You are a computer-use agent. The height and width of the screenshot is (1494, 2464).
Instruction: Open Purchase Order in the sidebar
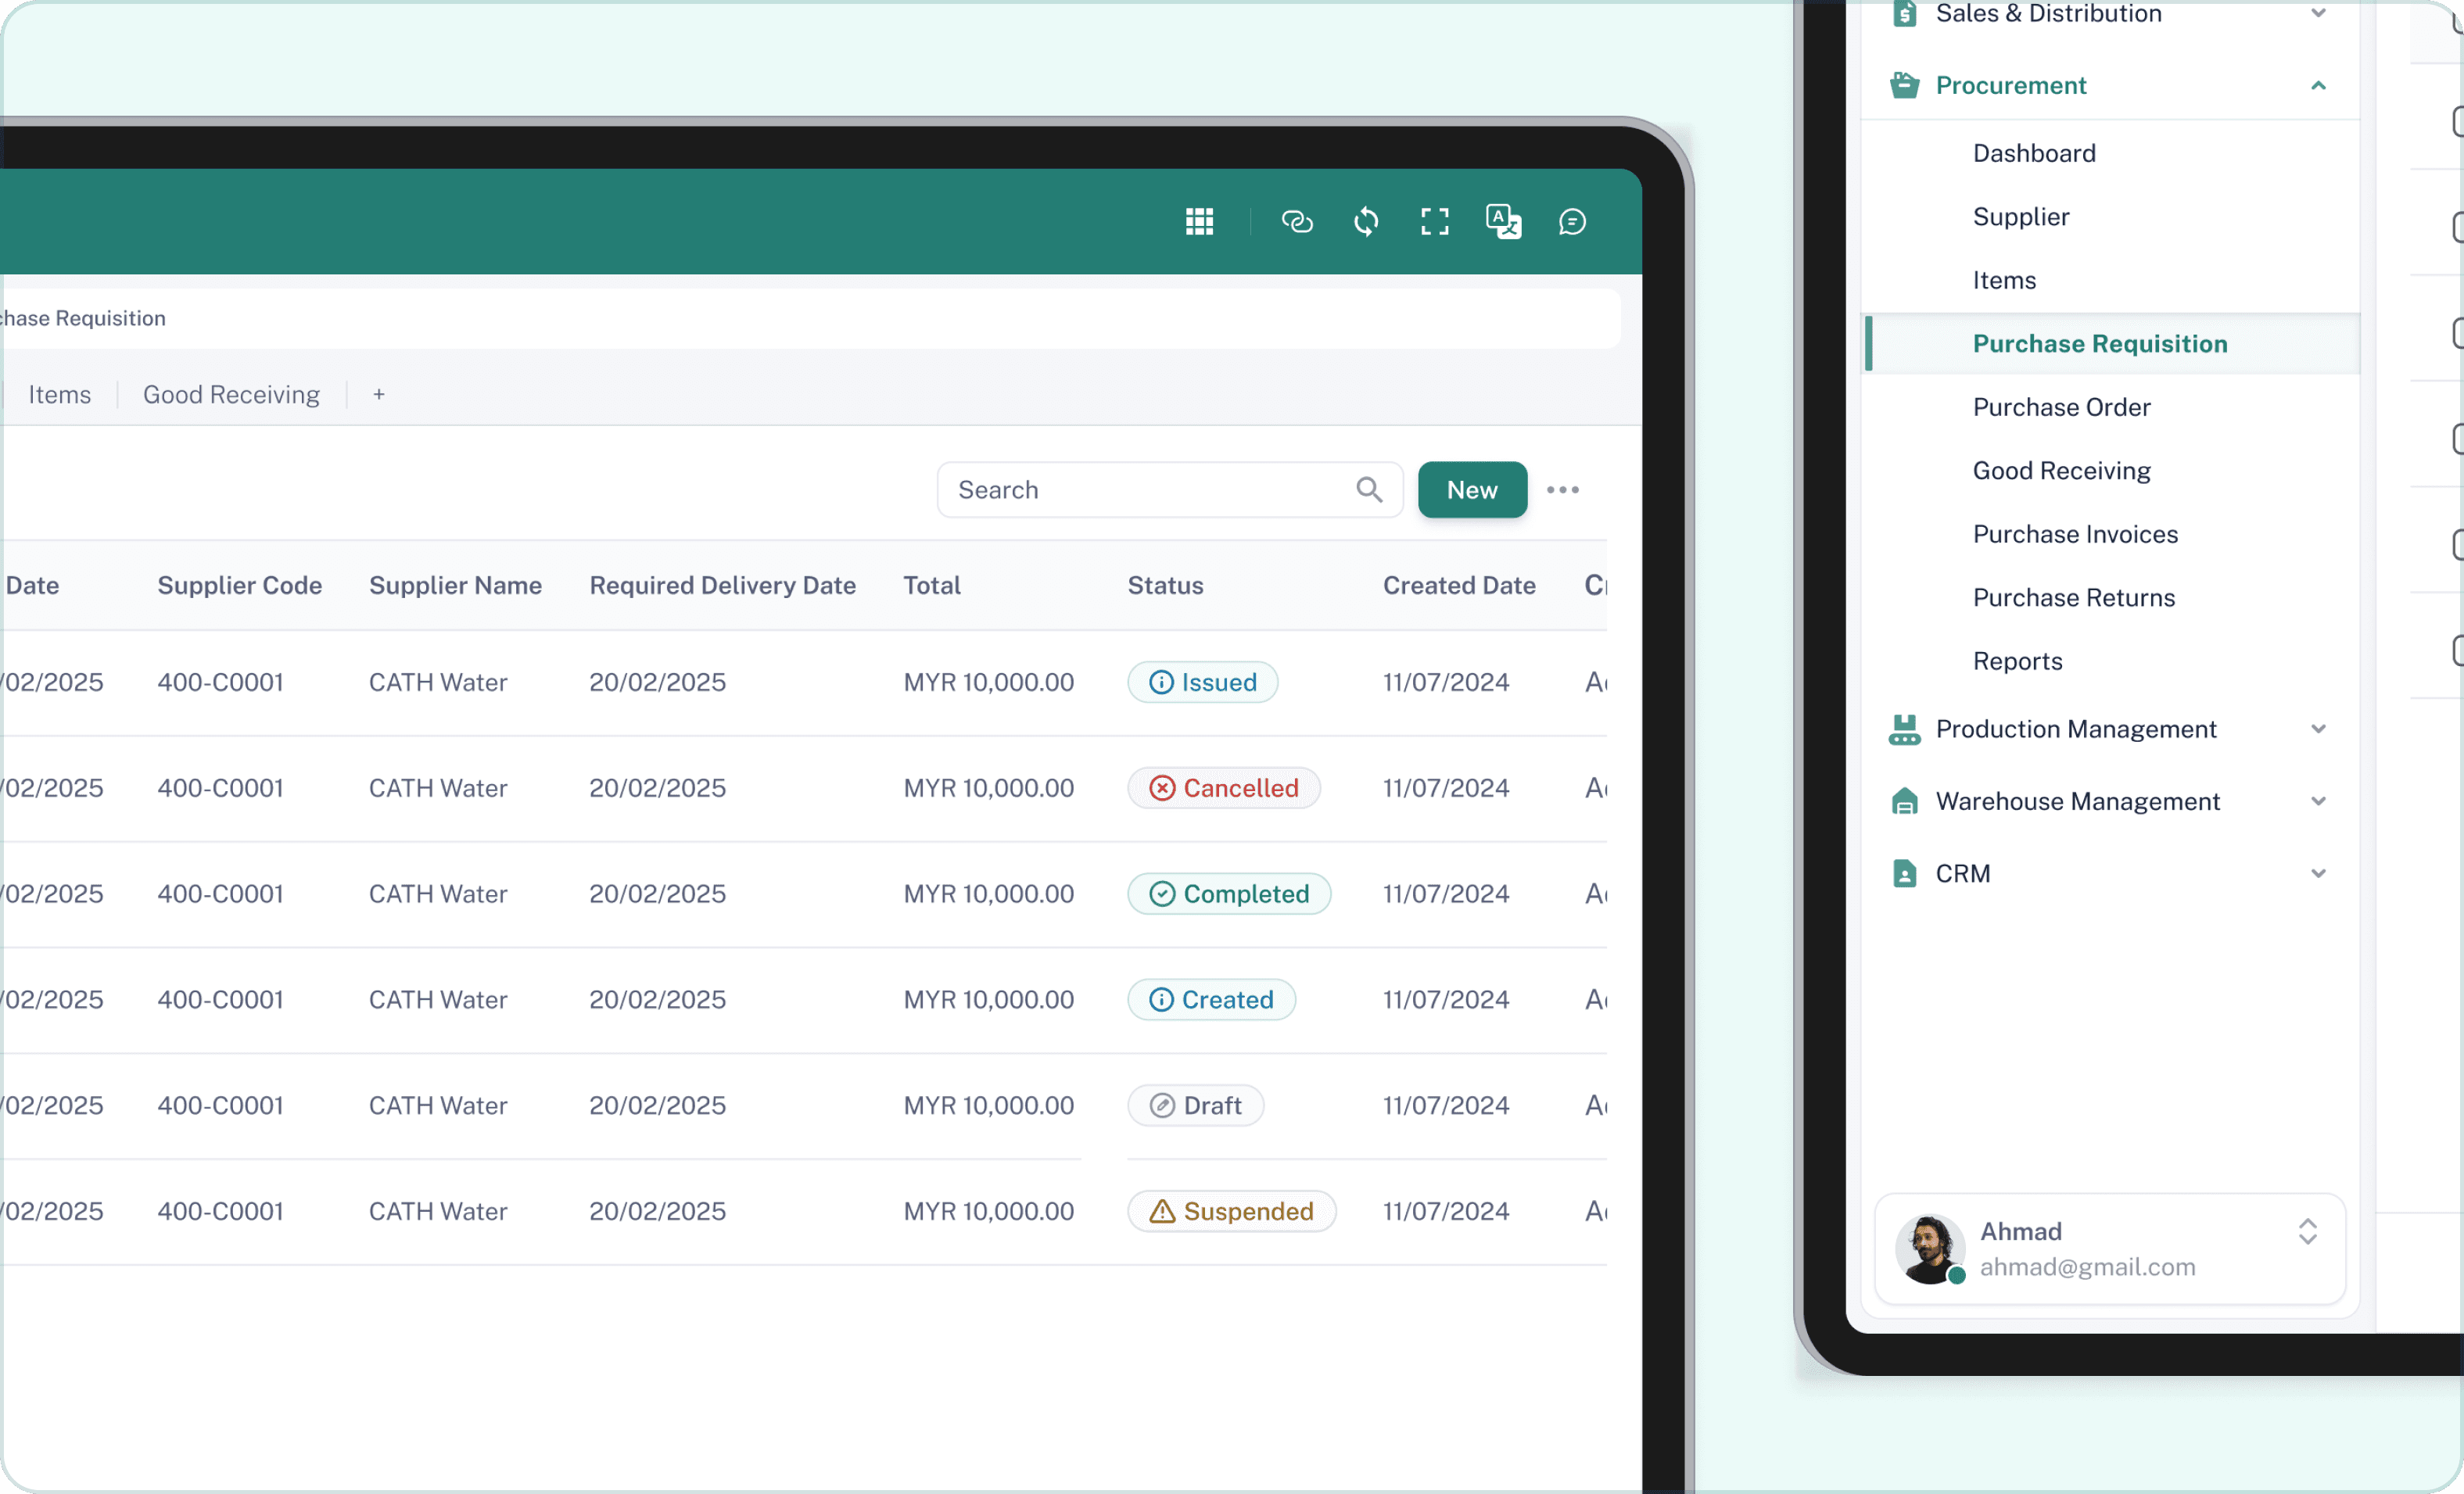coord(2061,407)
